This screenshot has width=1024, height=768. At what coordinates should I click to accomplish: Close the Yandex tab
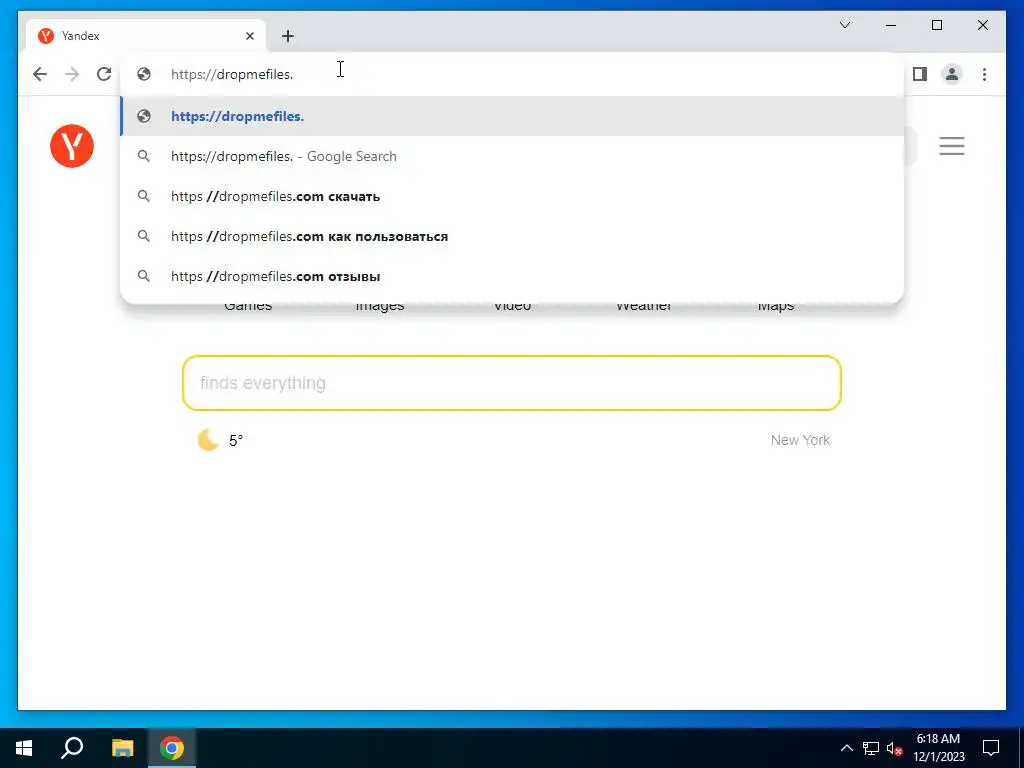[x=249, y=36]
